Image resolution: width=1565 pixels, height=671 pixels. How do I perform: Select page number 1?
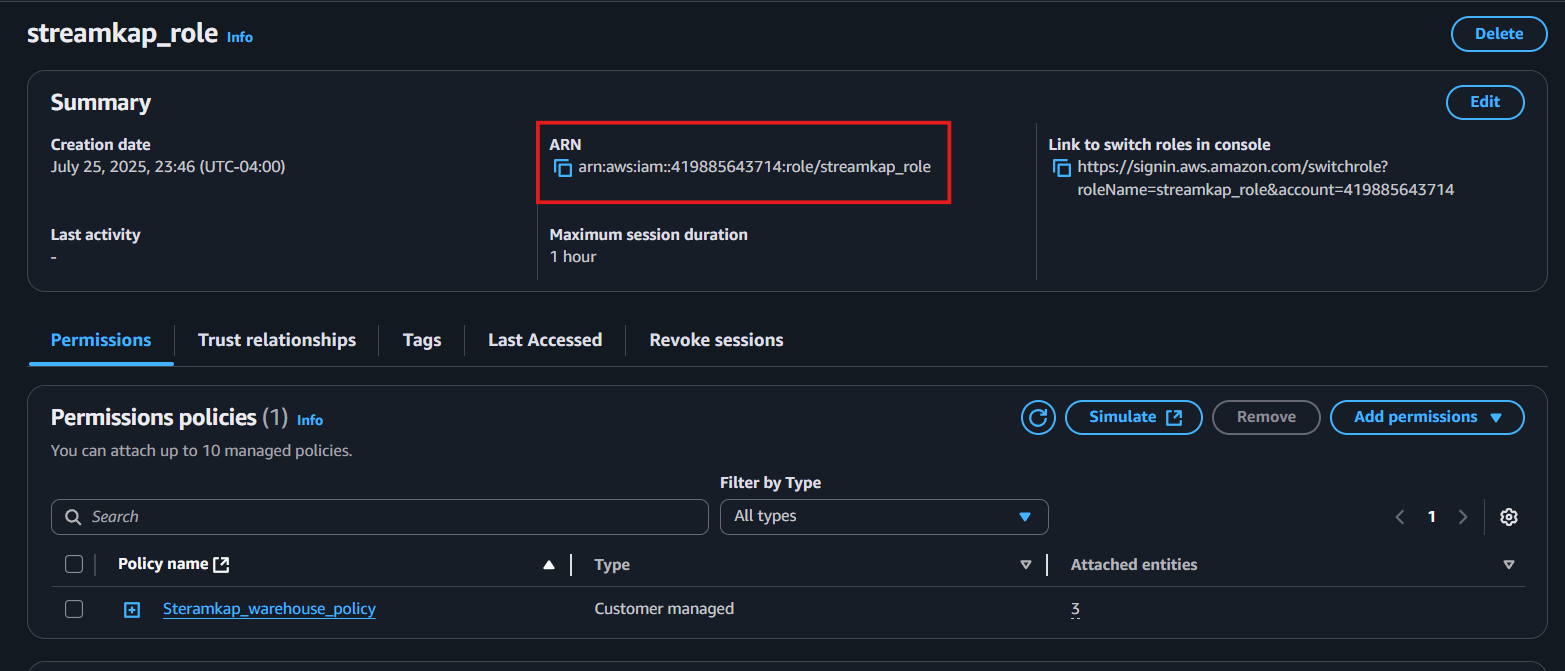pos(1432,517)
